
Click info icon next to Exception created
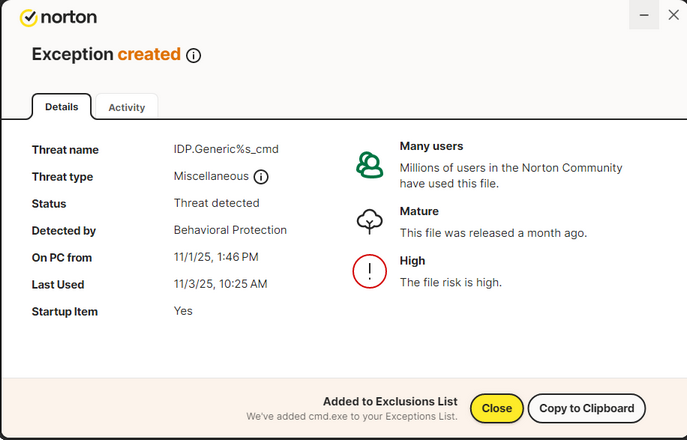point(194,55)
